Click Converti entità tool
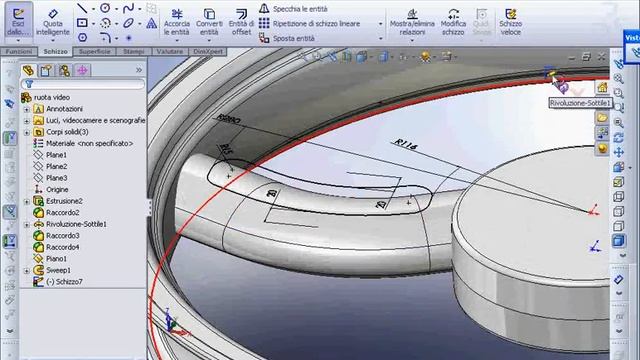The width and height of the screenshot is (640, 360). 209,22
